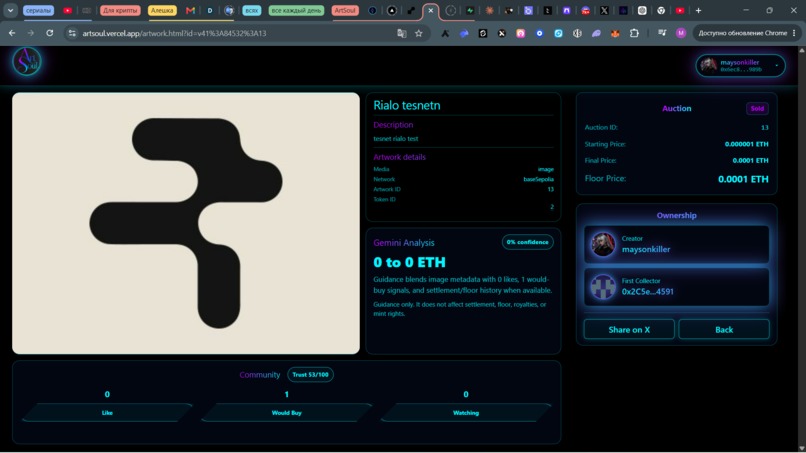Click the Like button

coord(107,412)
